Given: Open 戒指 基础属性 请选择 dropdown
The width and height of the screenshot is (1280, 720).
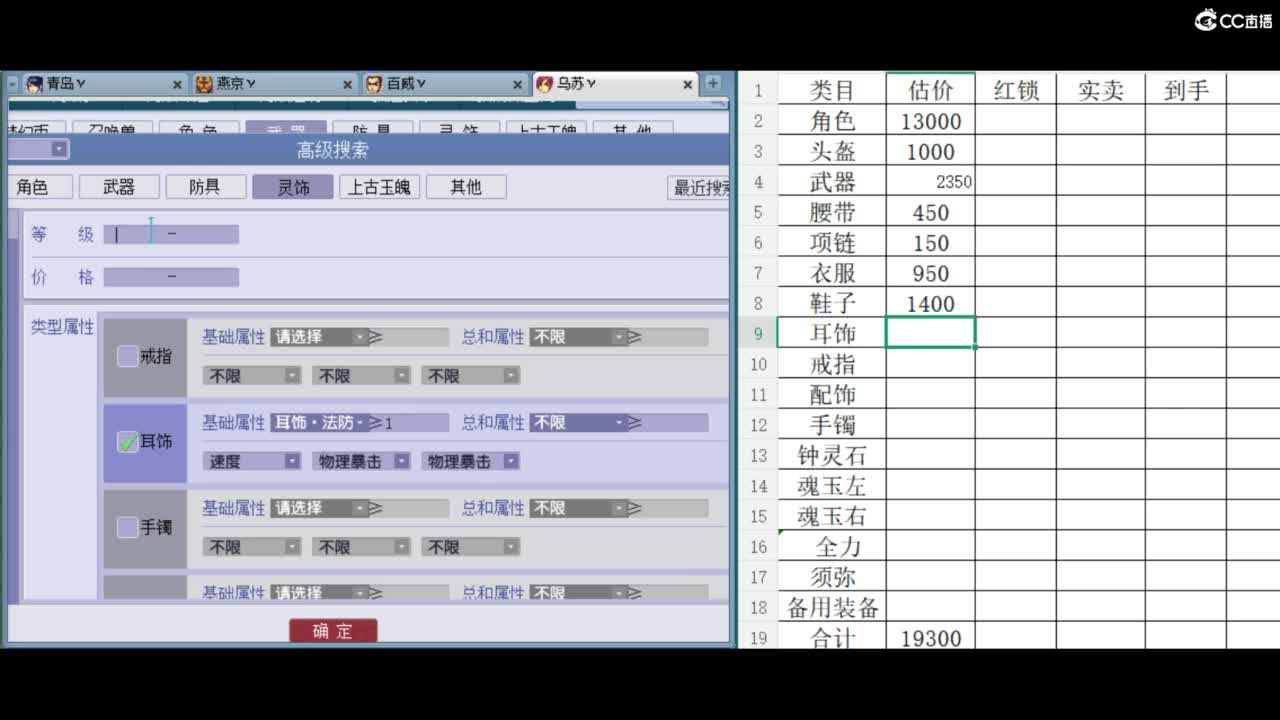Looking at the screenshot, I should pyautogui.click(x=319, y=337).
